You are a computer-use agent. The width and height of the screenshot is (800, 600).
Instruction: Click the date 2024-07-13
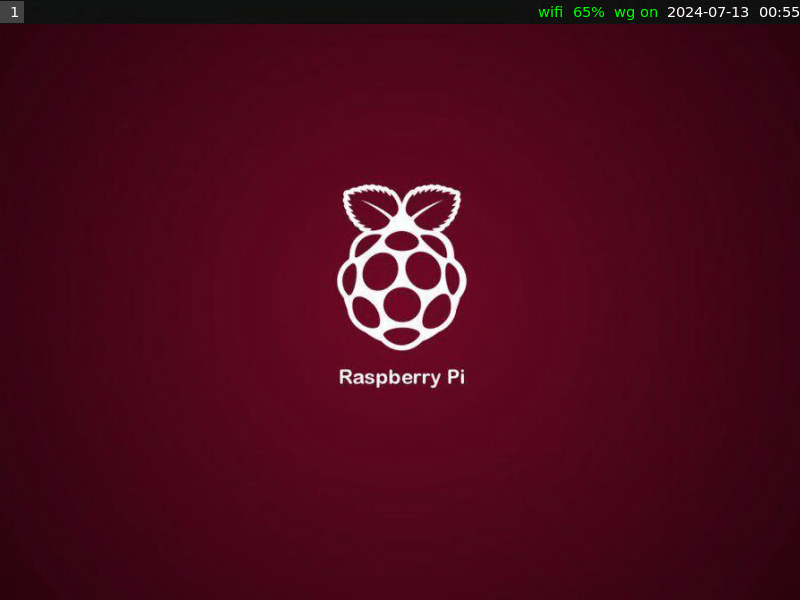coord(707,12)
